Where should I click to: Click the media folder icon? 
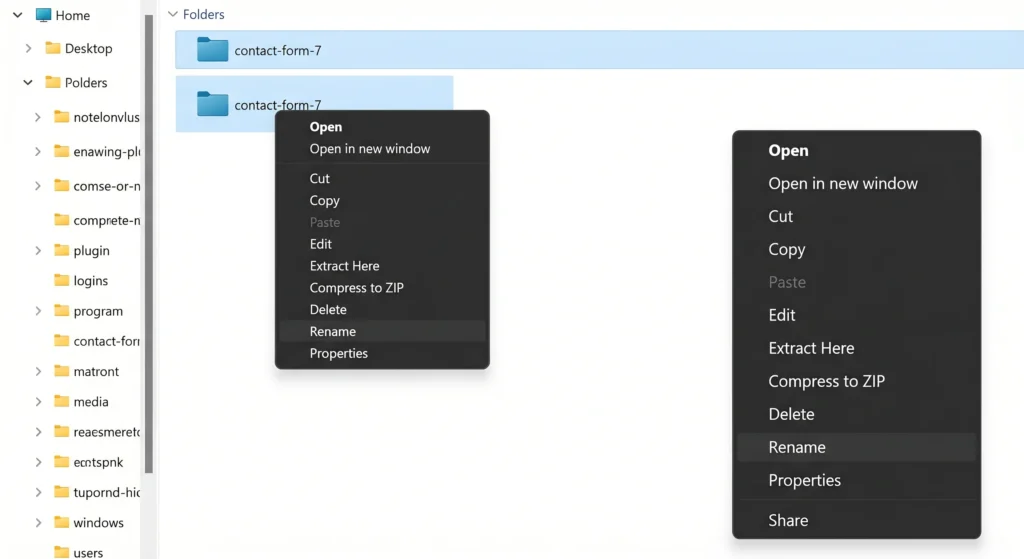click(x=61, y=402)
